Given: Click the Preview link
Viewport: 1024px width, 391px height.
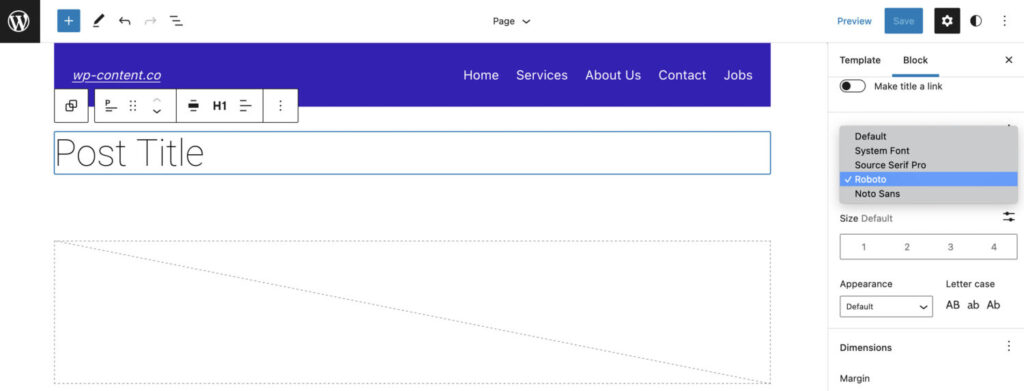Looking at the screenshot, I should [x=854, y=21].
